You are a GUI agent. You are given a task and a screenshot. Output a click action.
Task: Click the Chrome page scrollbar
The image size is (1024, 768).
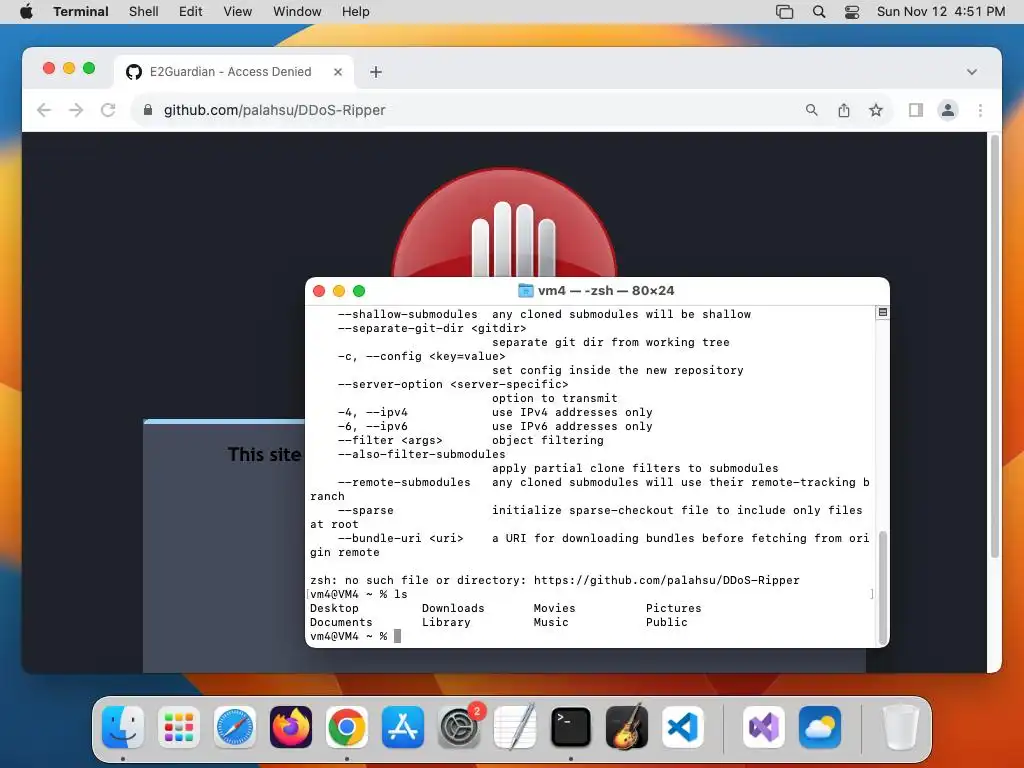point(995,346)
